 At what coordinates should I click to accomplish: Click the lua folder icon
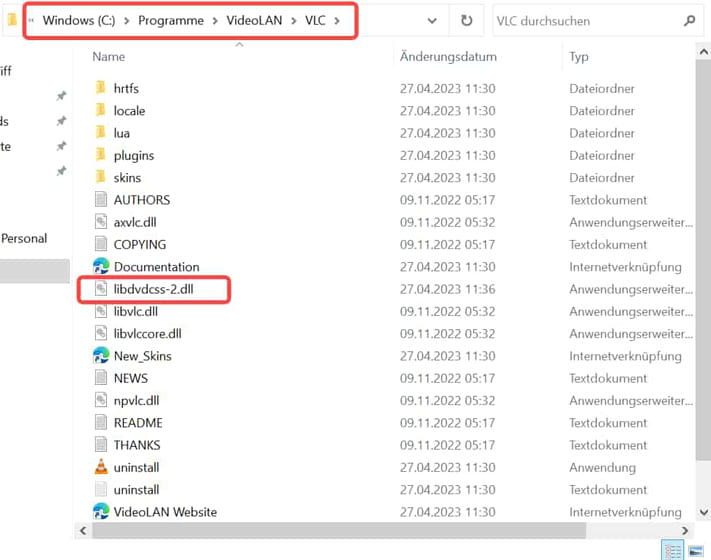coord(101,132)
